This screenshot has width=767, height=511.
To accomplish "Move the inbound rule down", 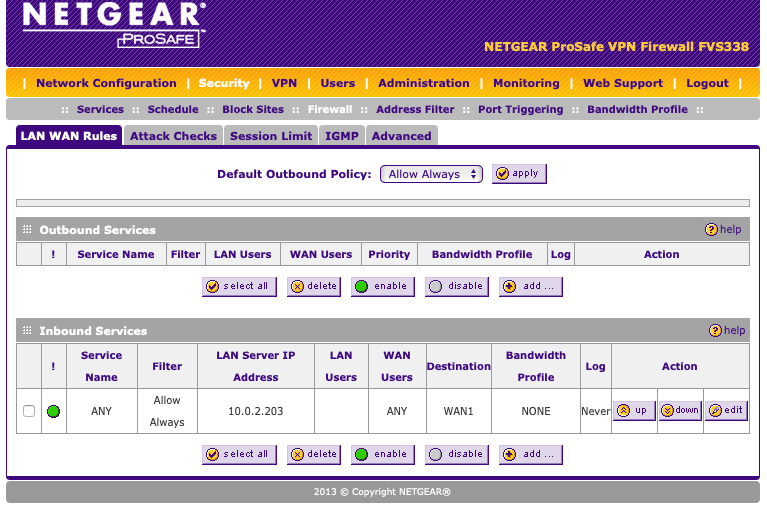I will (680, 410).
